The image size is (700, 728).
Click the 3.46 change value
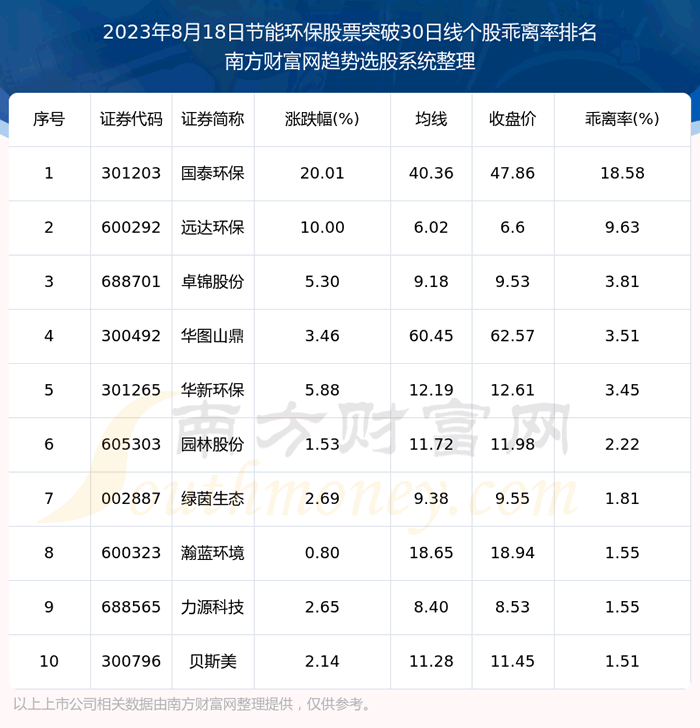click(x=322, y=336)
